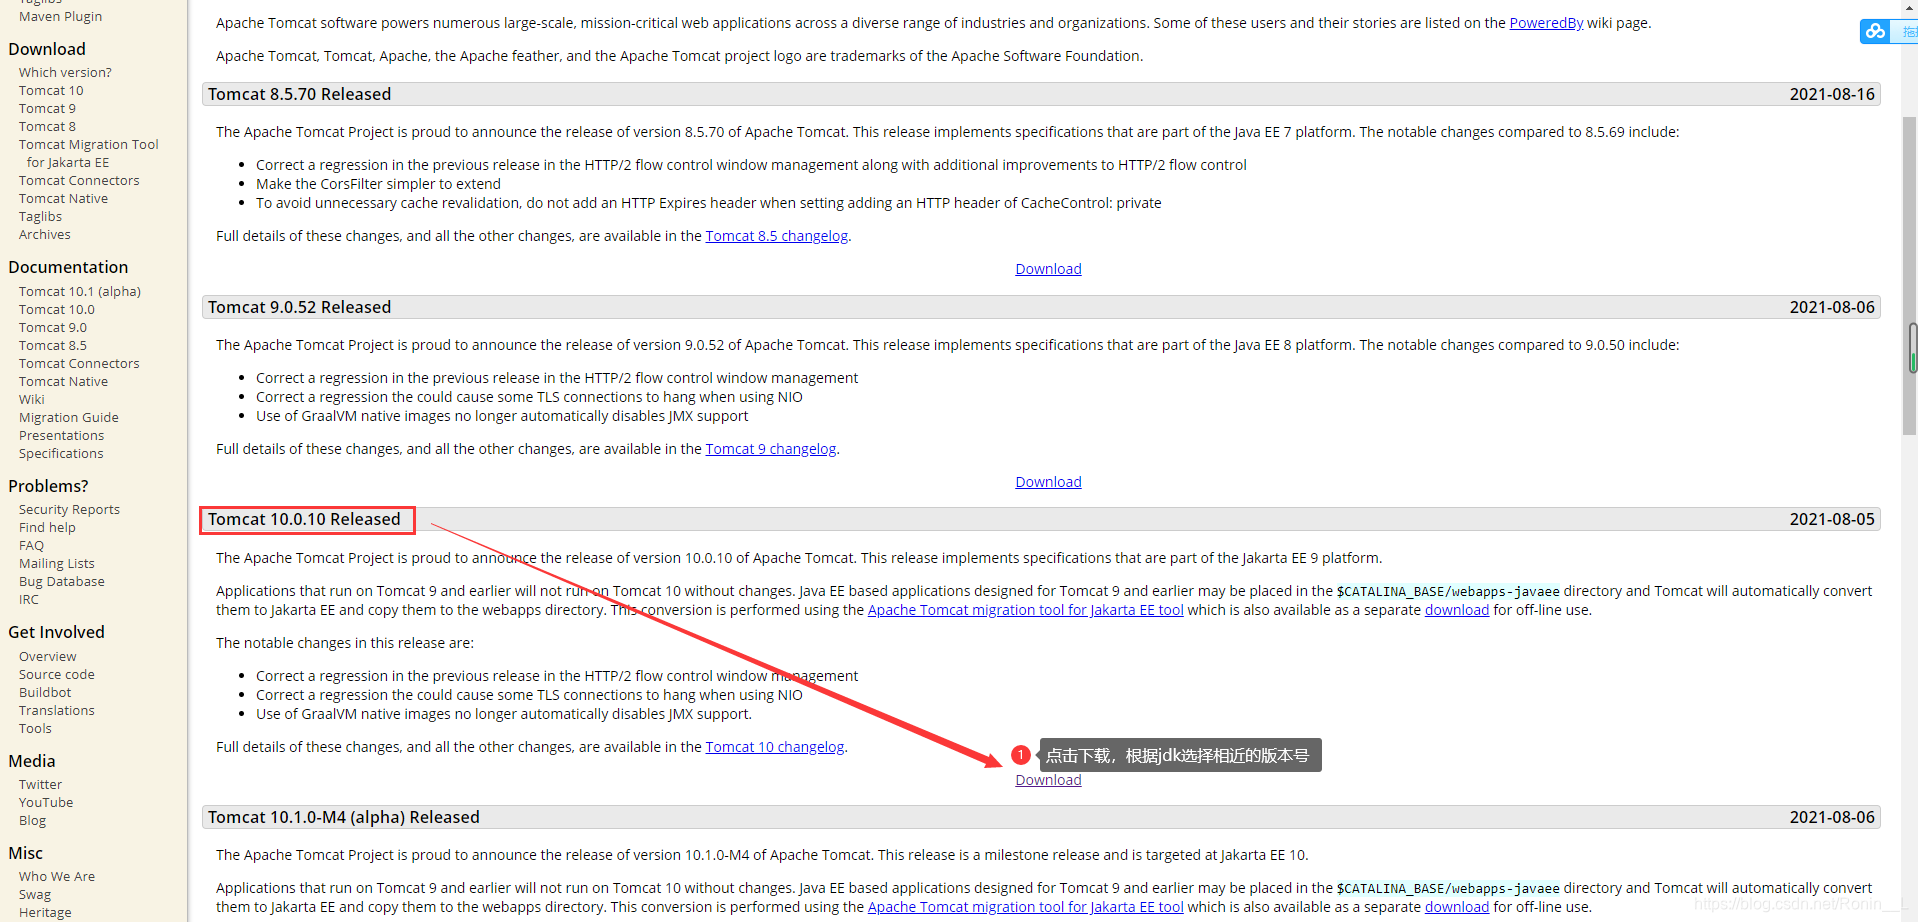Image resolution: width=1918 pixels, height=922 pixels.
Task: Open the Presentations link
Action: [61, 435]
